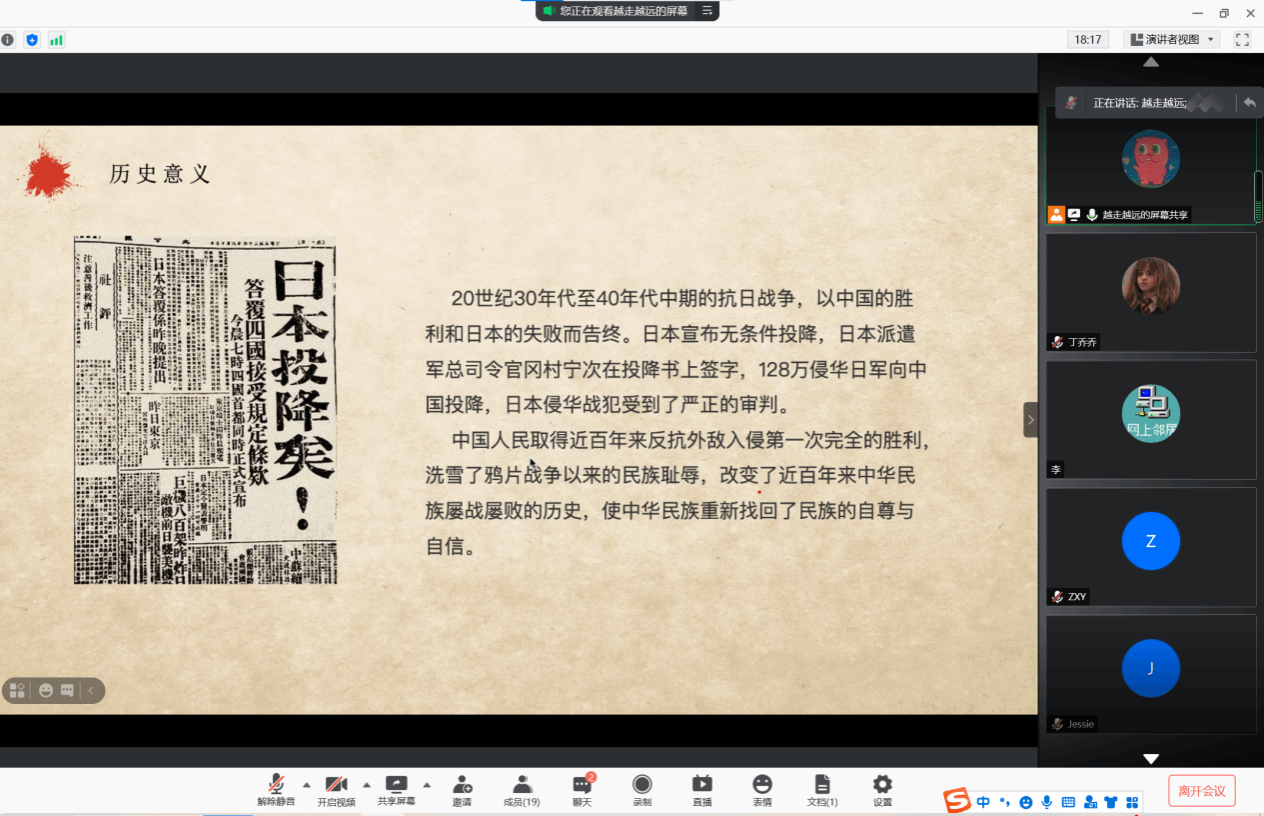
Task: Unmute microphone via 解除静音
Action: 276,789
